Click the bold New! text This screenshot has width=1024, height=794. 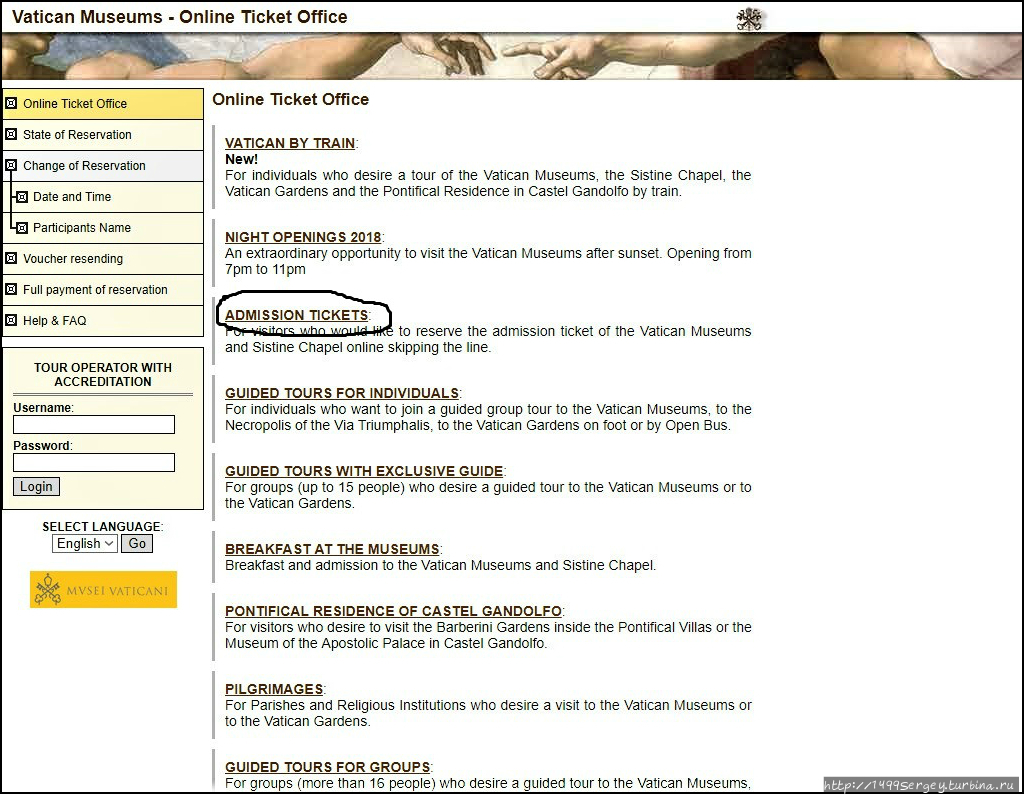point(242,159)
